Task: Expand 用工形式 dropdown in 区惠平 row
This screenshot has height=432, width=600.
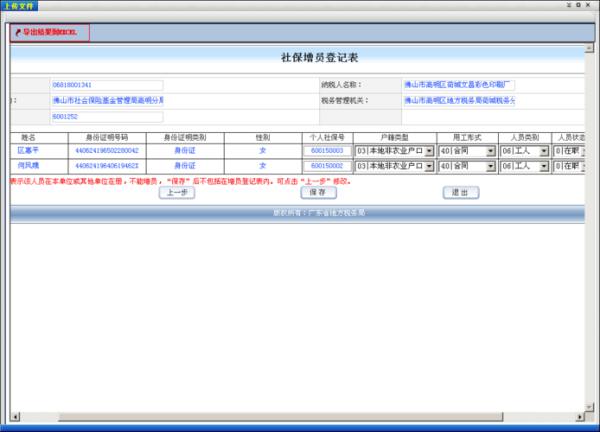Action: click(x=490, y=151)
